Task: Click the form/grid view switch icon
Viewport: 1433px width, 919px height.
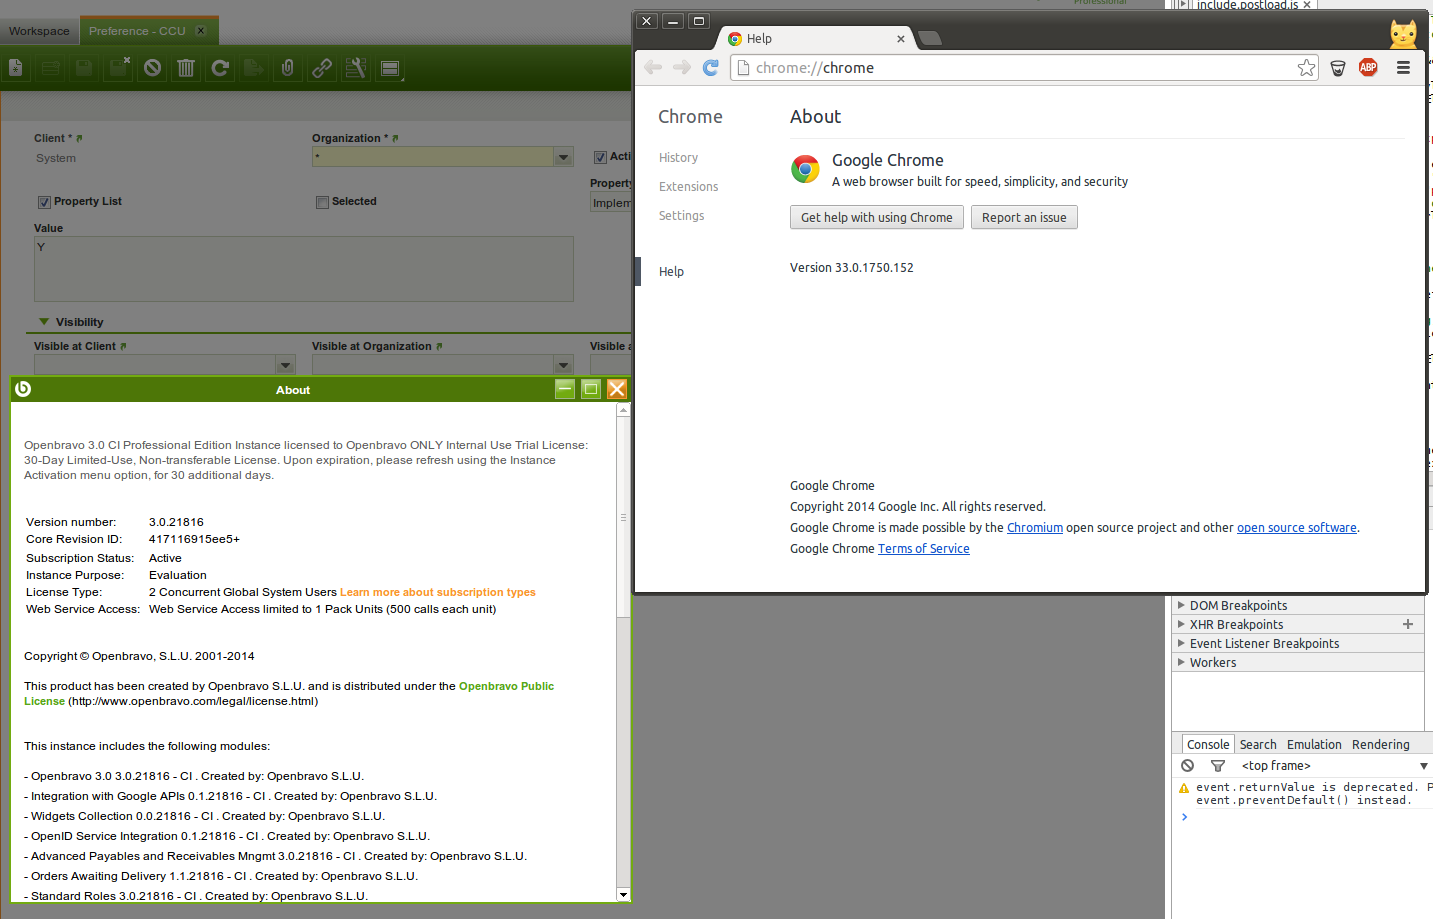Action: 390,68
